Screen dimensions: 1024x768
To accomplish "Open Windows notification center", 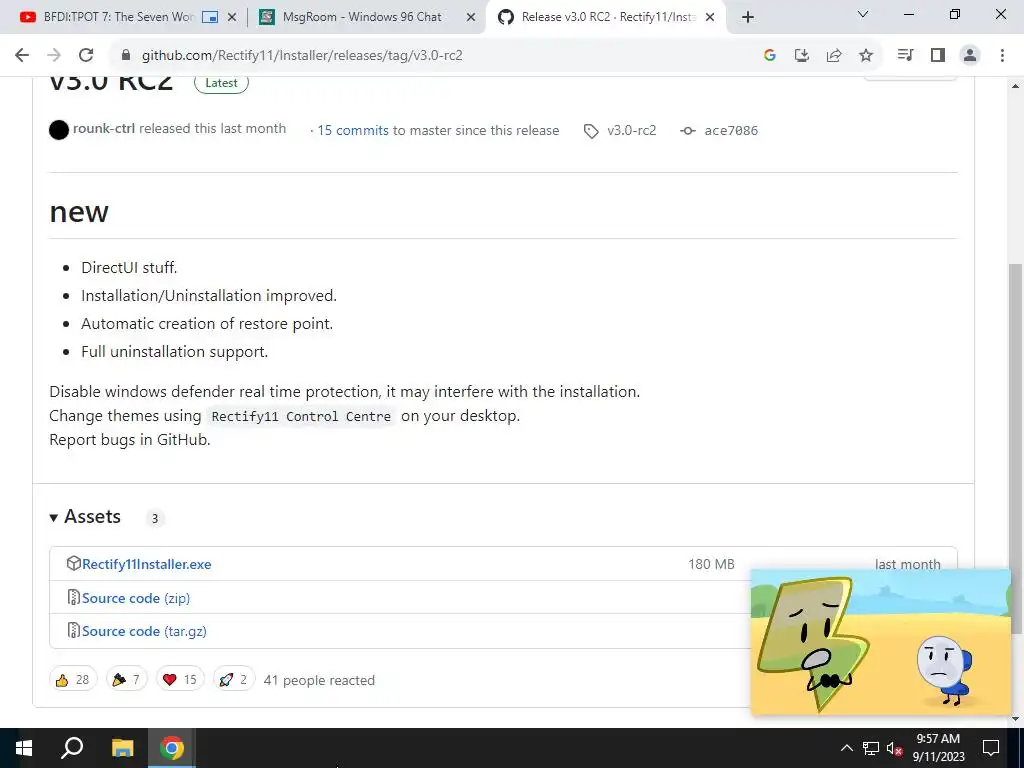I will click(991, 748).
